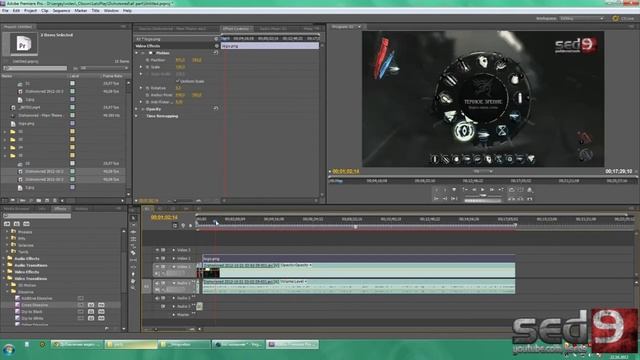Switch to the Effect Controls tab

coord(236,29)
